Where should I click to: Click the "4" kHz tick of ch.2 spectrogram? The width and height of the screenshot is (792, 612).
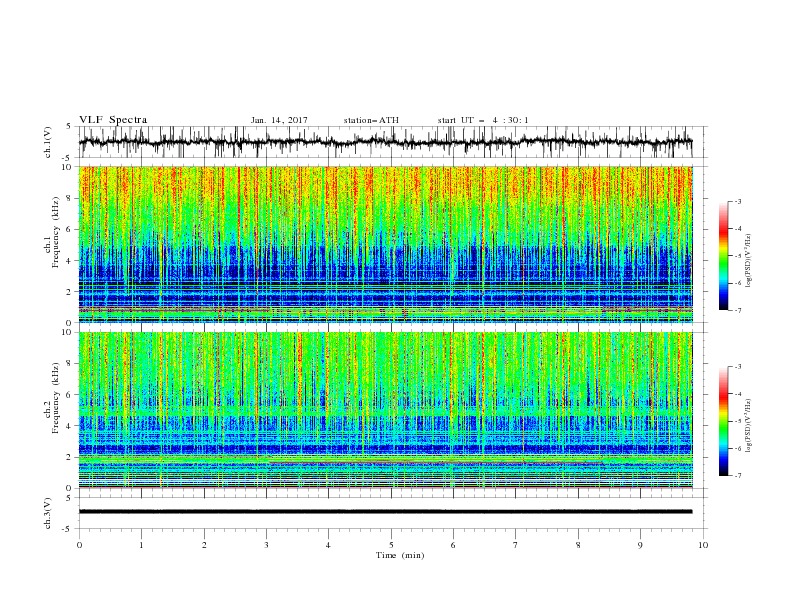click(70, 426)
